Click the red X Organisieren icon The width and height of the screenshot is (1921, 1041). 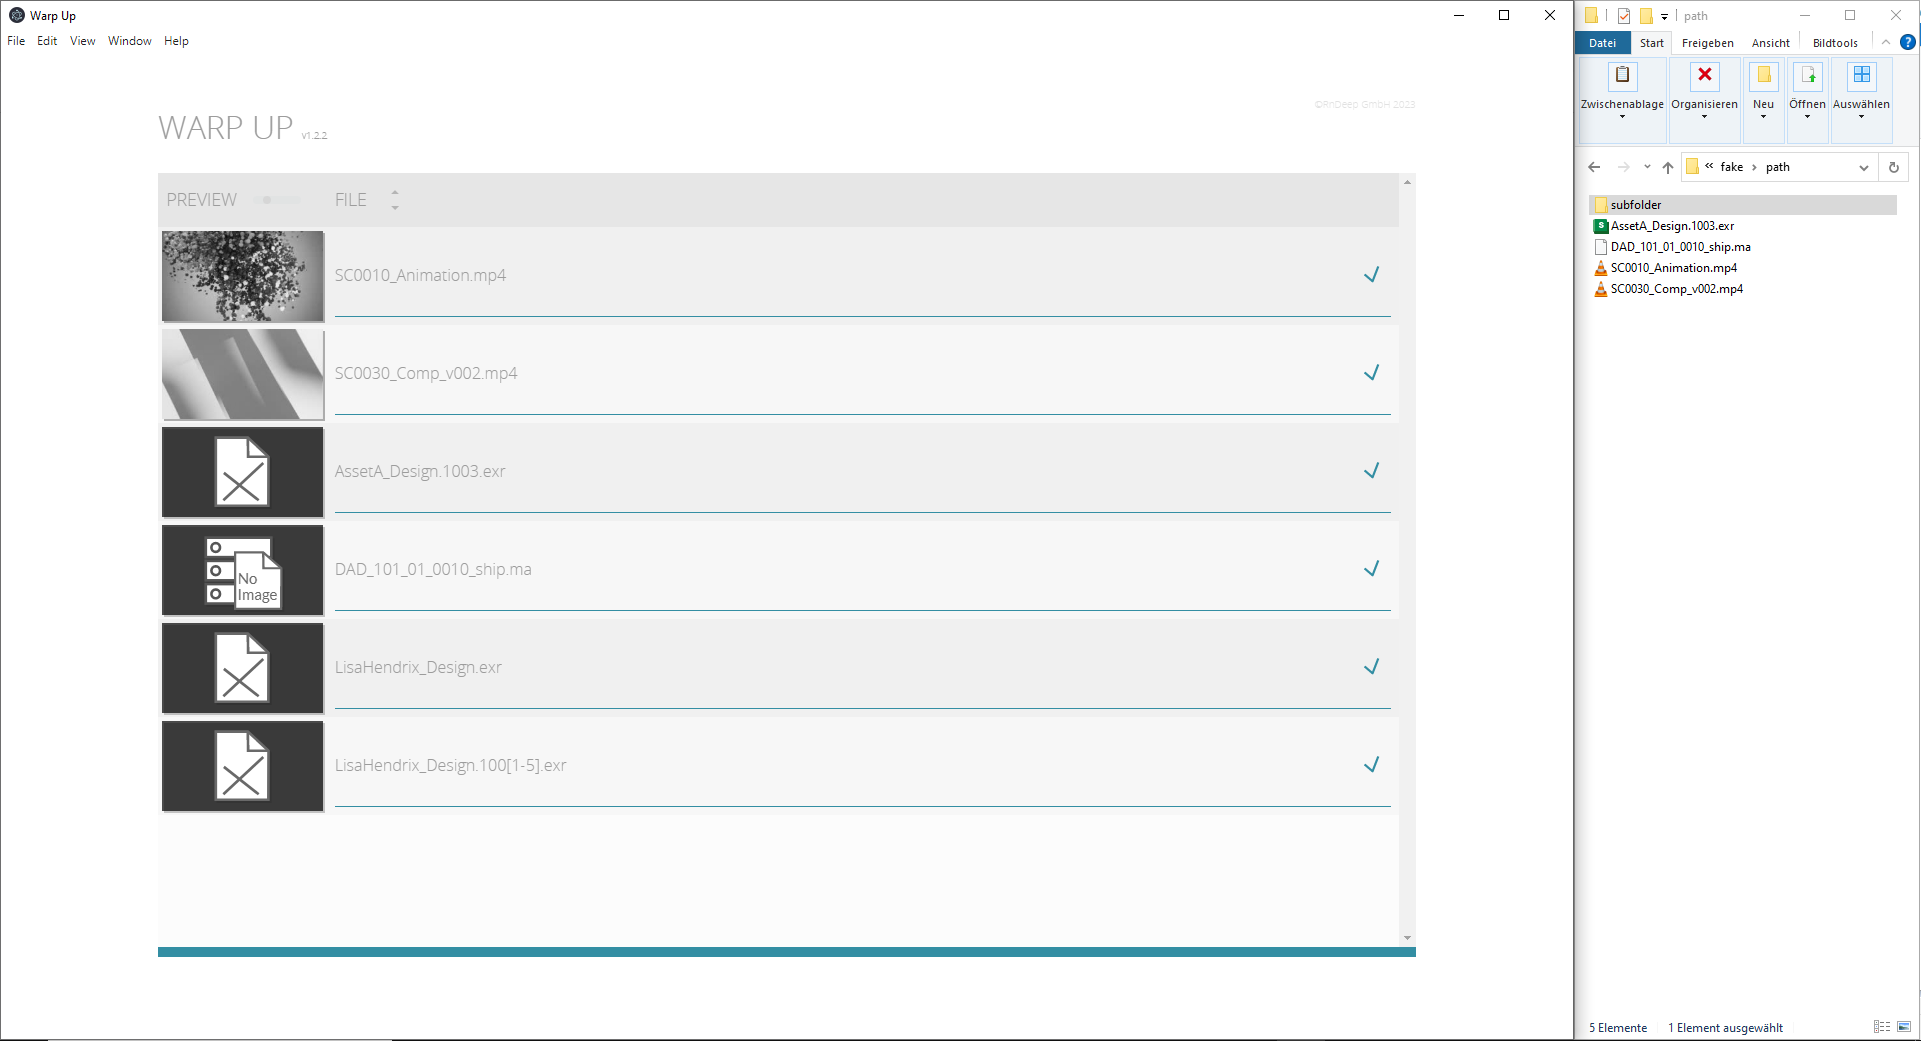point(1704,76)
